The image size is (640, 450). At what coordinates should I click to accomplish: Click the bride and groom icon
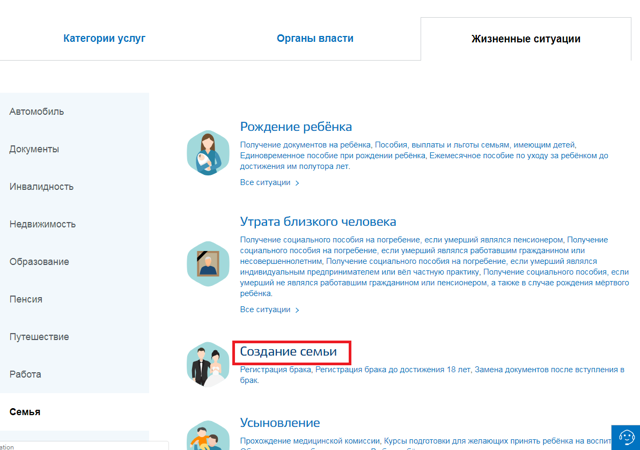208,364
